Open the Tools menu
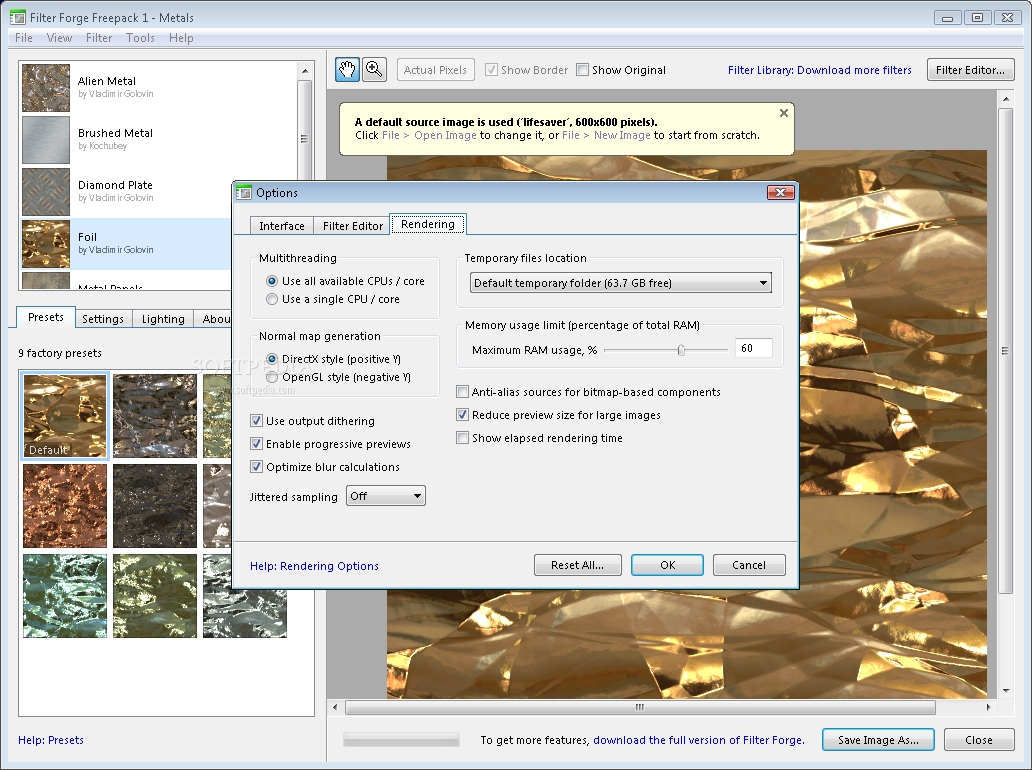 (140, 38)
